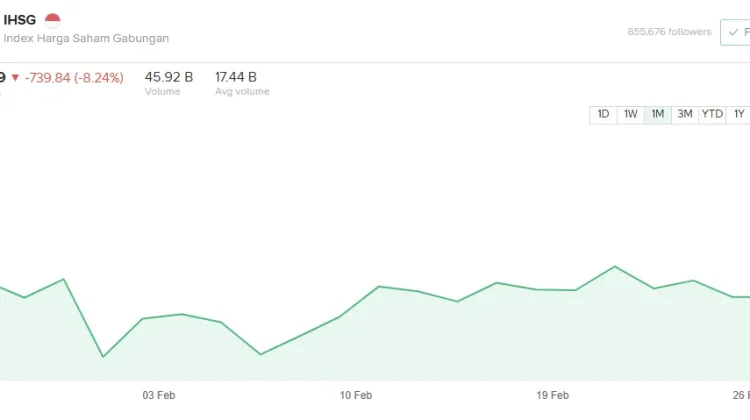
Task: Show the 3M chart period
Action: pyautogui.click(x=685, y=114)
